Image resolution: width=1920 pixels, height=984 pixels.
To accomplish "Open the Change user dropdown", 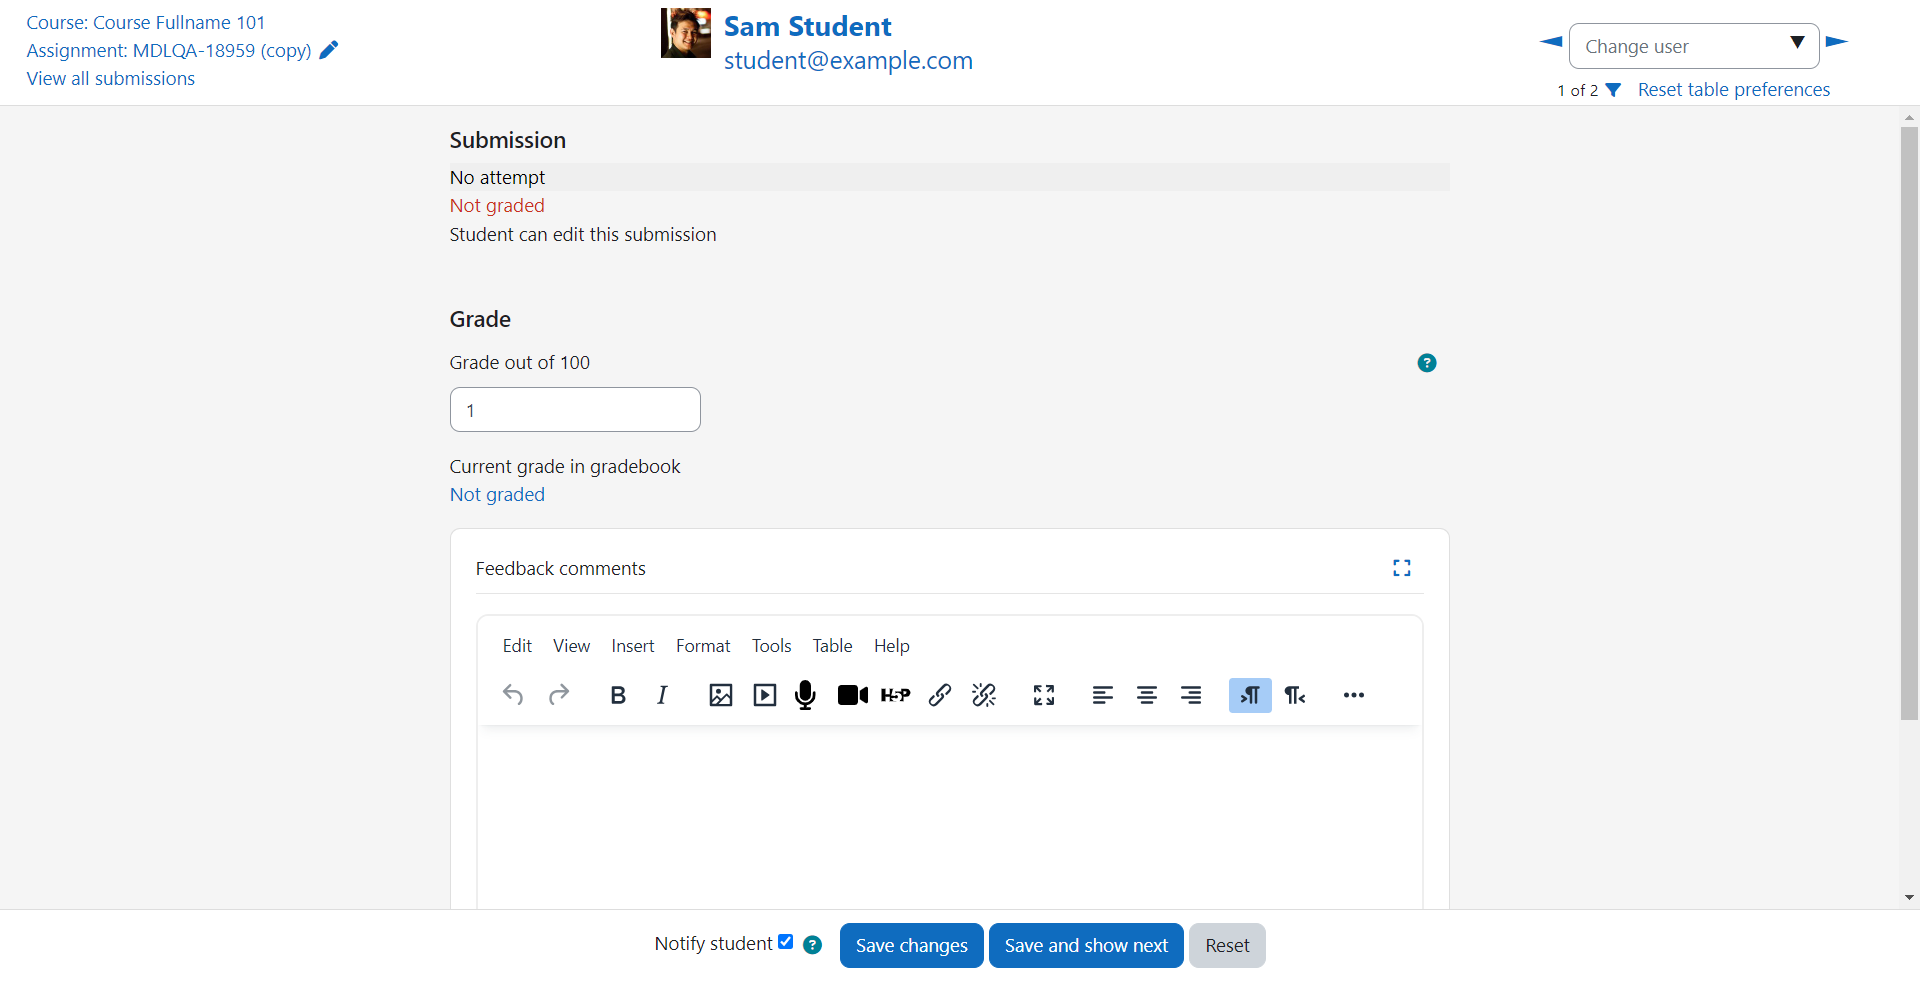I will (x=1694, y=46).
